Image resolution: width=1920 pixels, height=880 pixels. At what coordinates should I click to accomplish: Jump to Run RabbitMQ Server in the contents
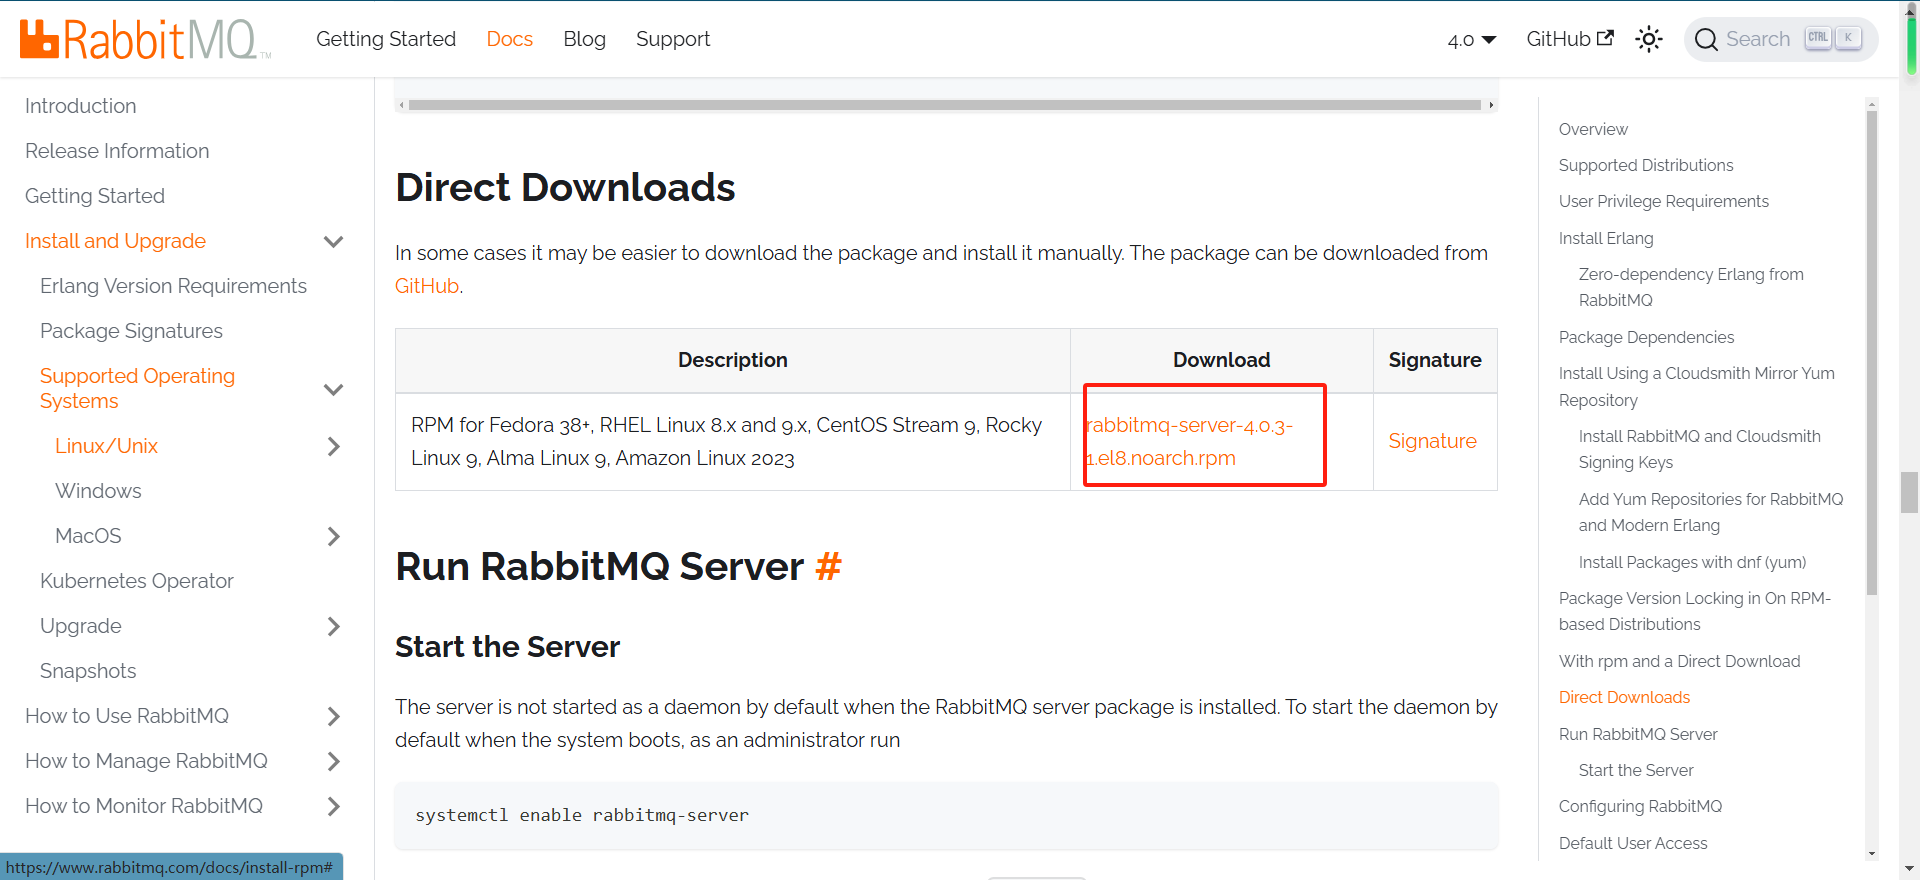point(1638,734)
